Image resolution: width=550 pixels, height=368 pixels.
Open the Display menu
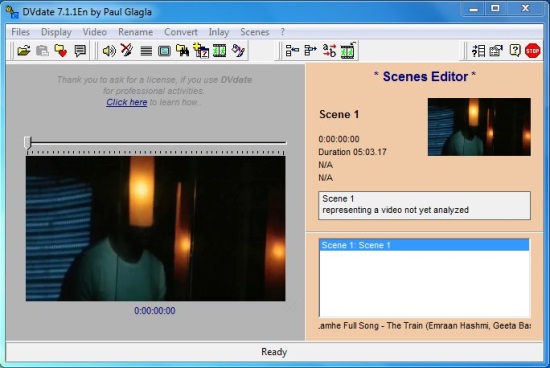(x=56, y=32)
